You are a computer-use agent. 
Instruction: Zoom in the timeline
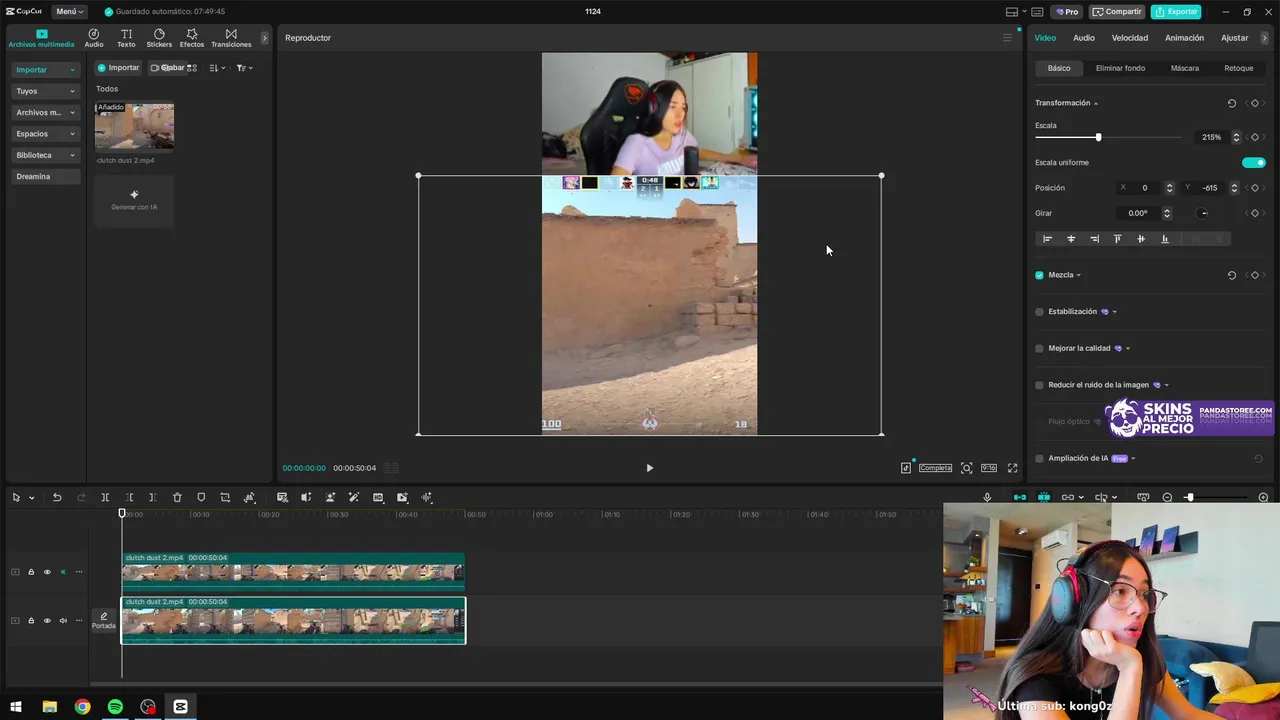pos(1263,497)
